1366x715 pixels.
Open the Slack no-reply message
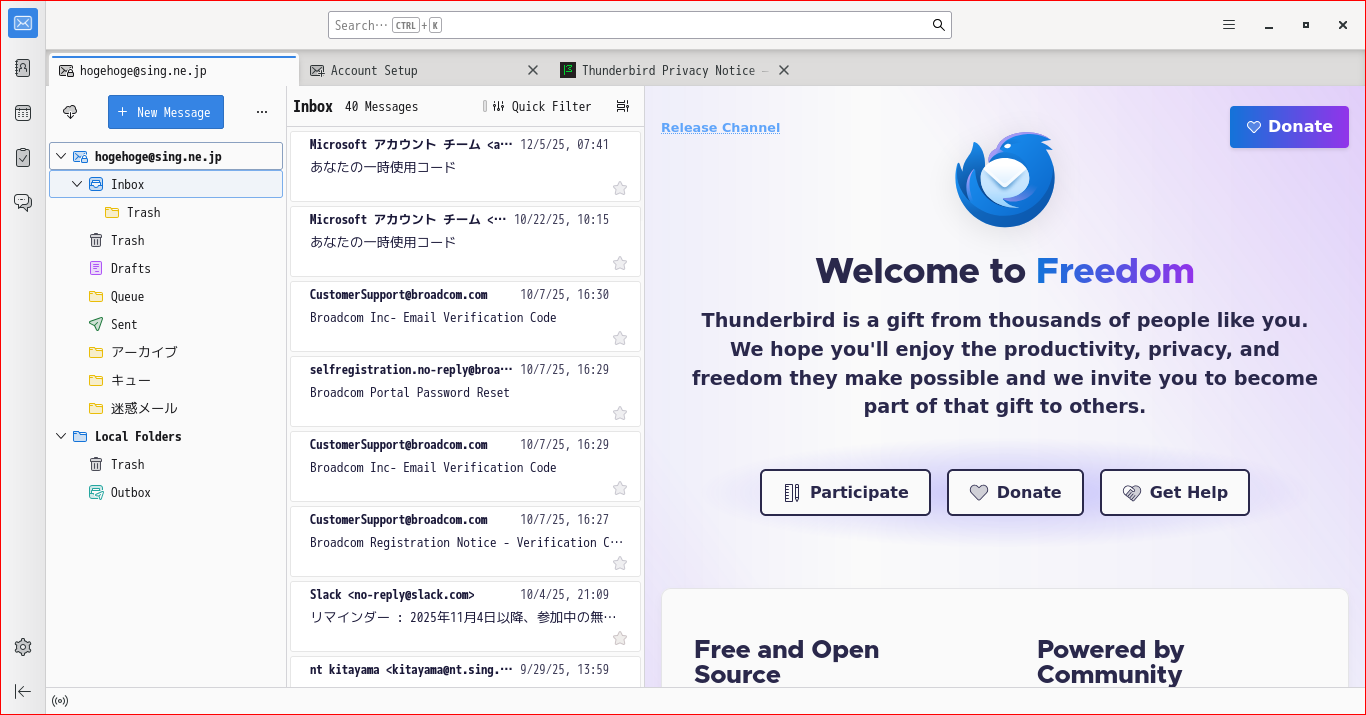pyautogui.click(x=465, y=616)
